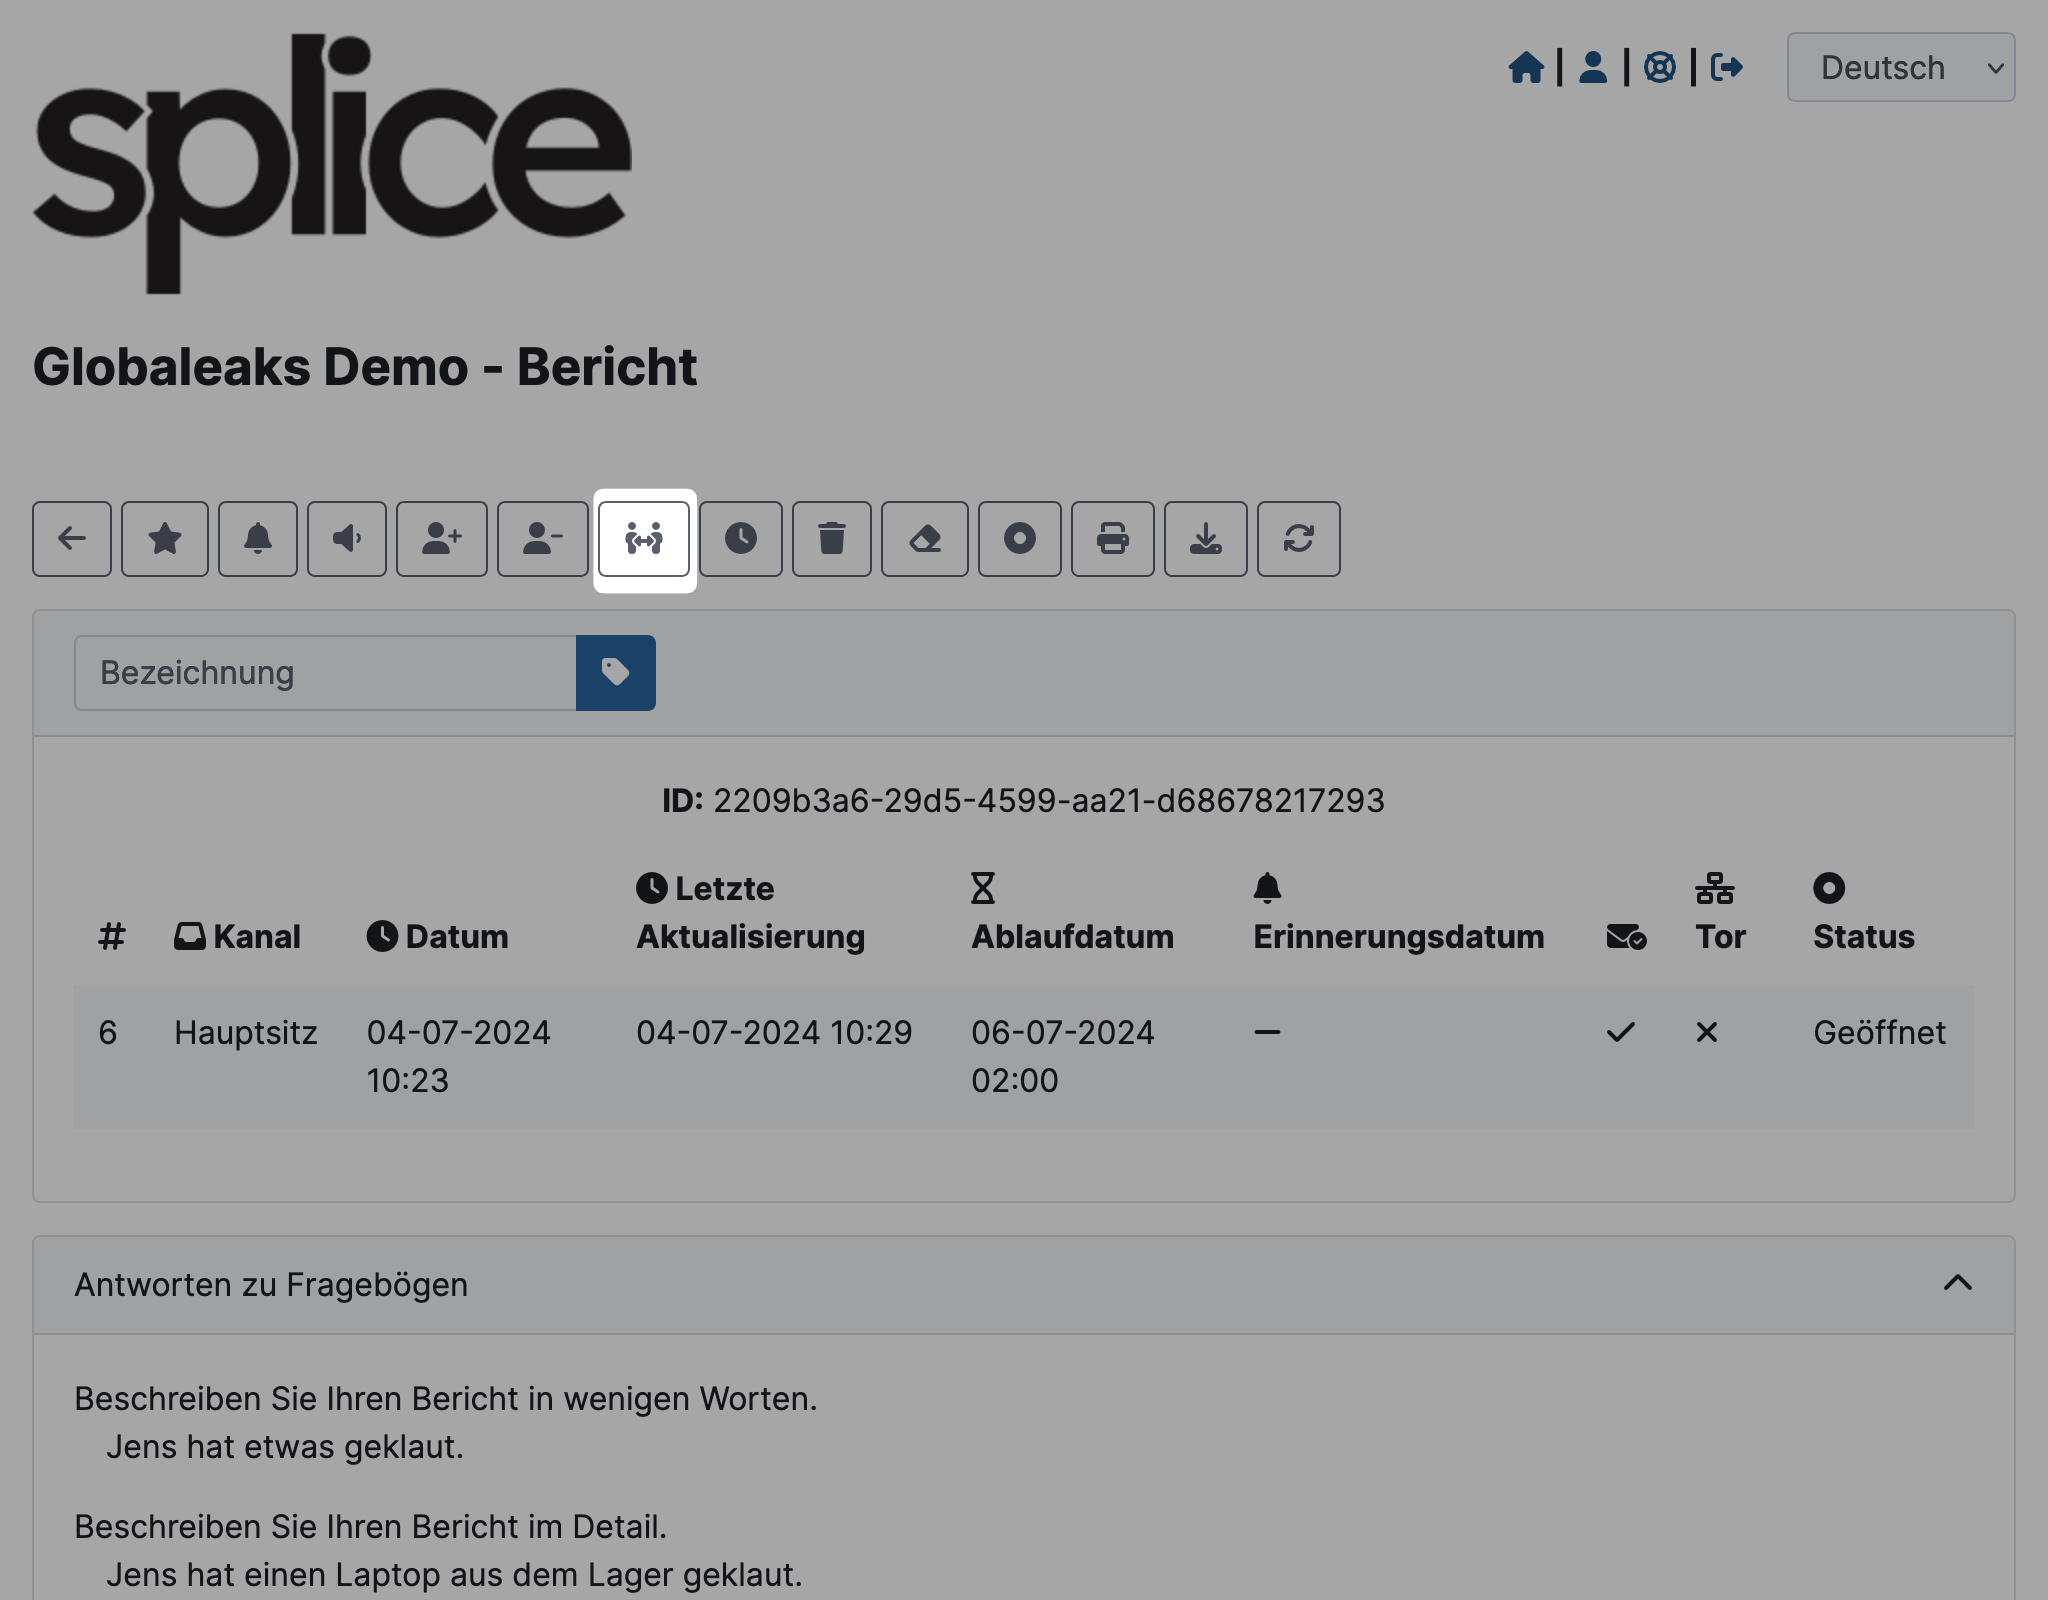Click the star/bookmark icon

point(165,539)
